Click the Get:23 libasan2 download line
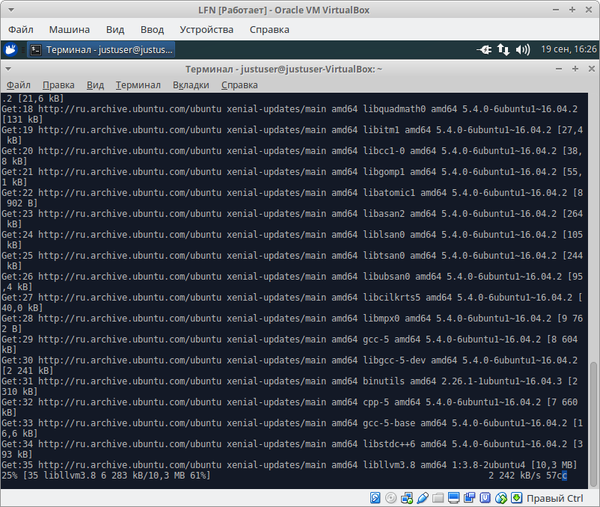 pos(292,219)
